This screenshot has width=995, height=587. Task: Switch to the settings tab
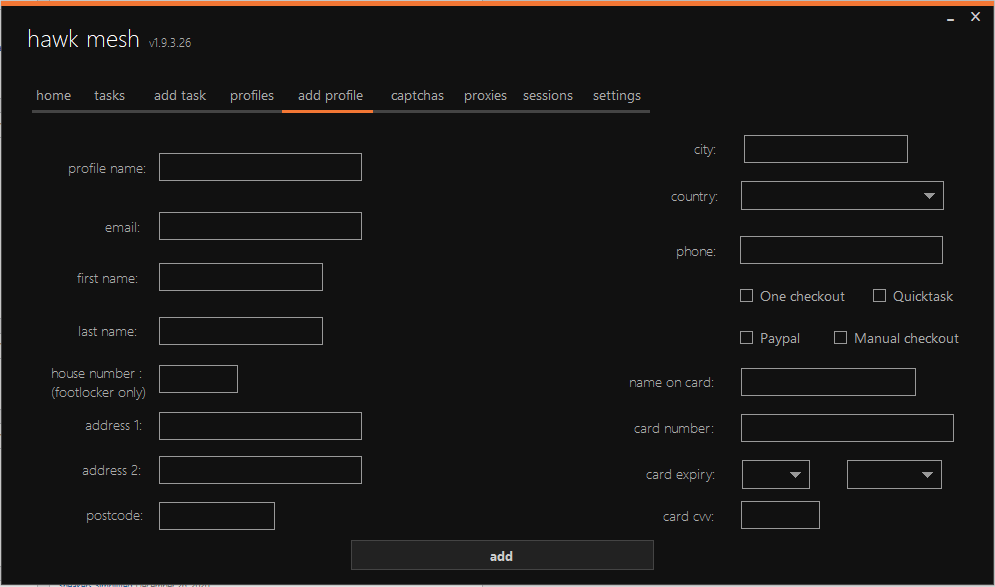pos(617,96)
